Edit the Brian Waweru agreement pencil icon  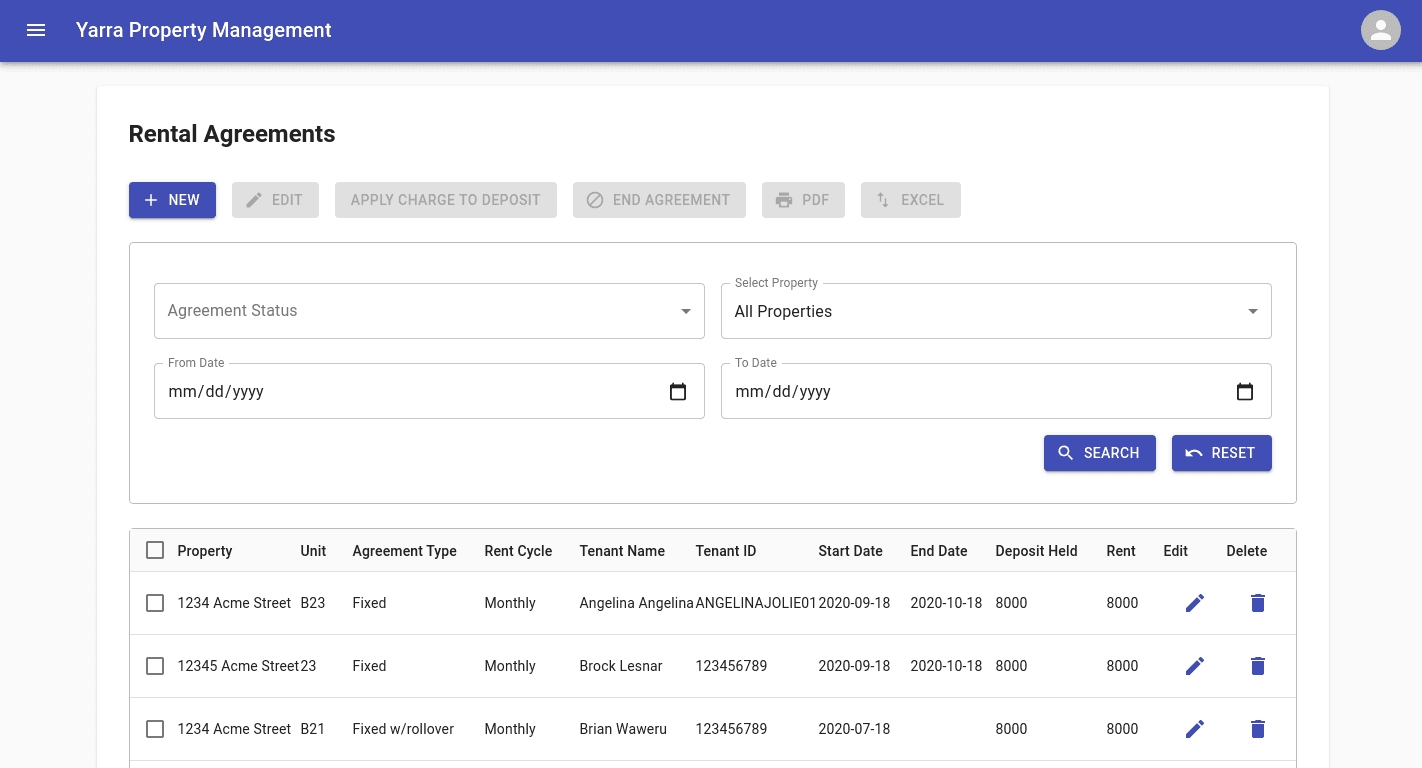pos(1195,729)
